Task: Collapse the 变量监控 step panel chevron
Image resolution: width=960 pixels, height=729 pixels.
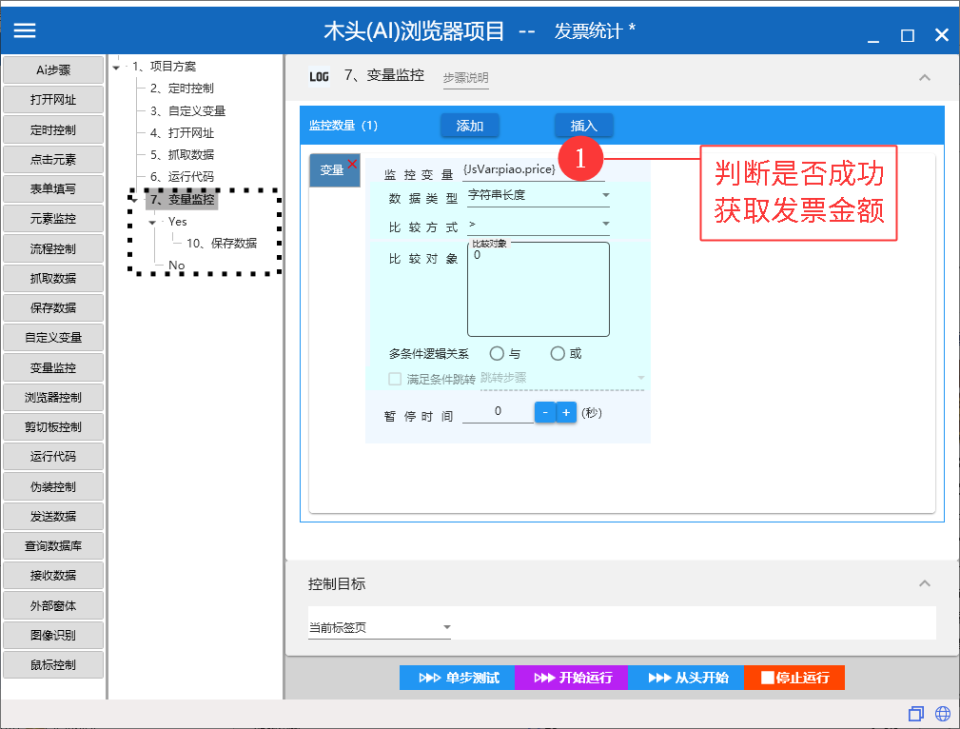Action: [922, 76]
